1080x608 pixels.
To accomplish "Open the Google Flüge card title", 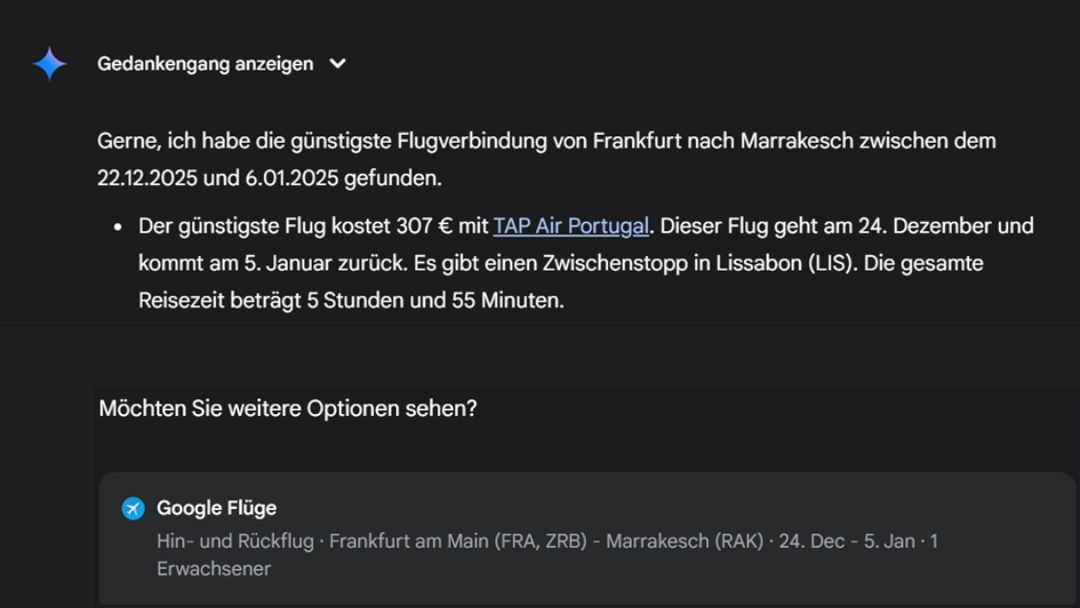I will point(216,508).
